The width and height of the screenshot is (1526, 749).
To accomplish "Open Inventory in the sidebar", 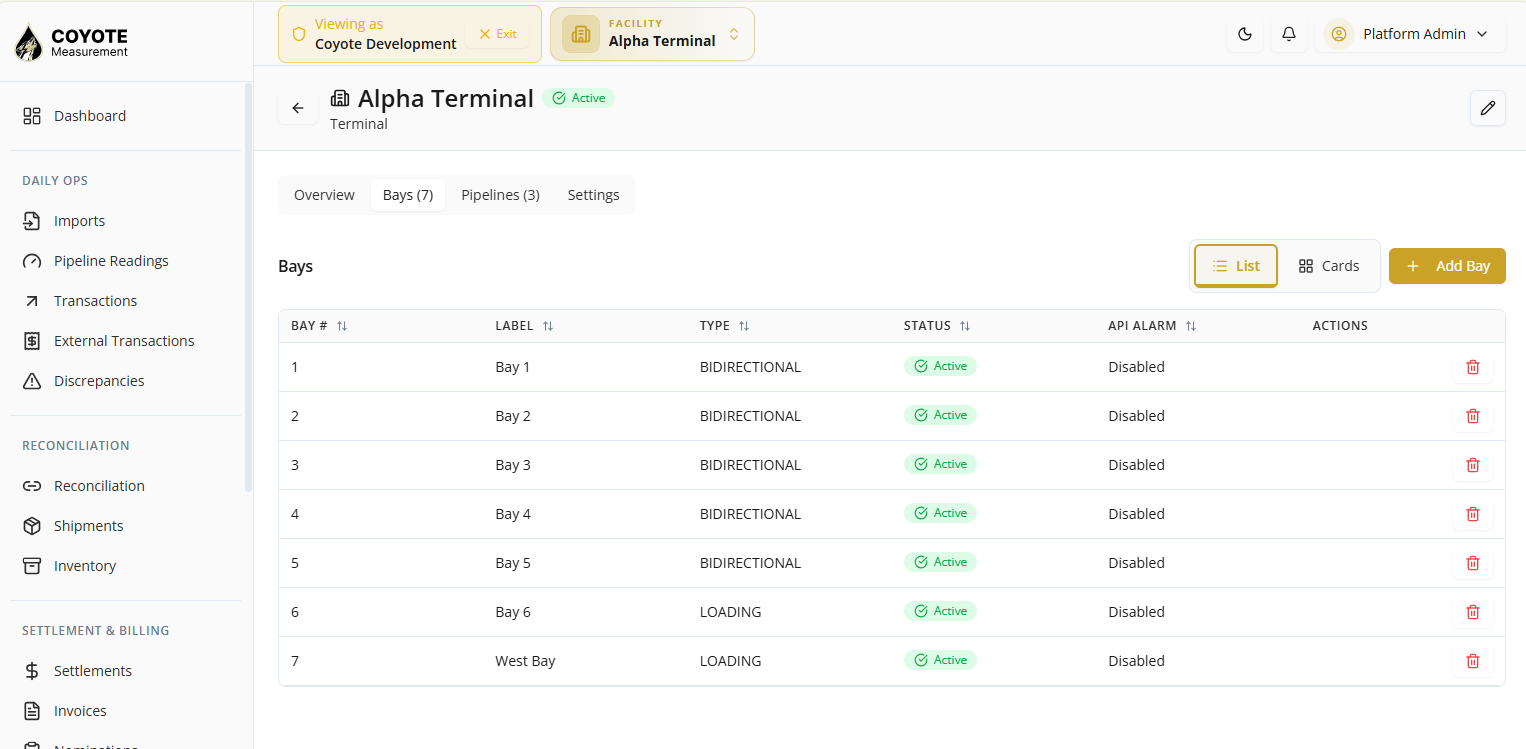I will point(125,566).
